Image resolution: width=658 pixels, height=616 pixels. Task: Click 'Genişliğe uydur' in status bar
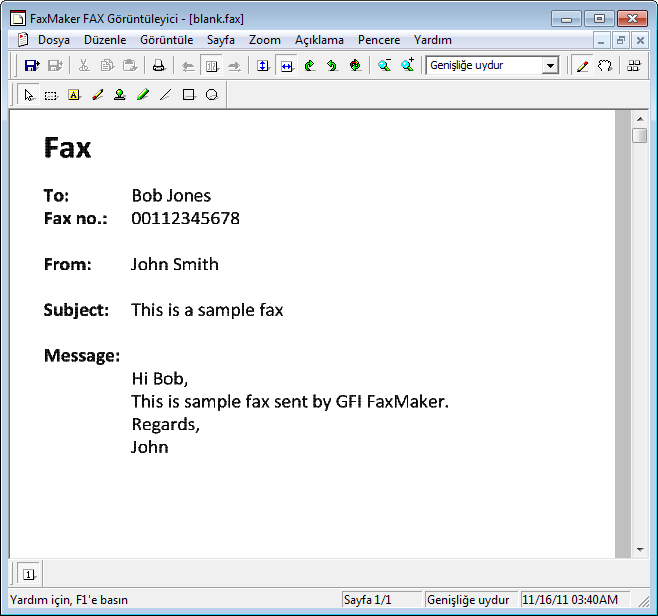tap(468, 600)
